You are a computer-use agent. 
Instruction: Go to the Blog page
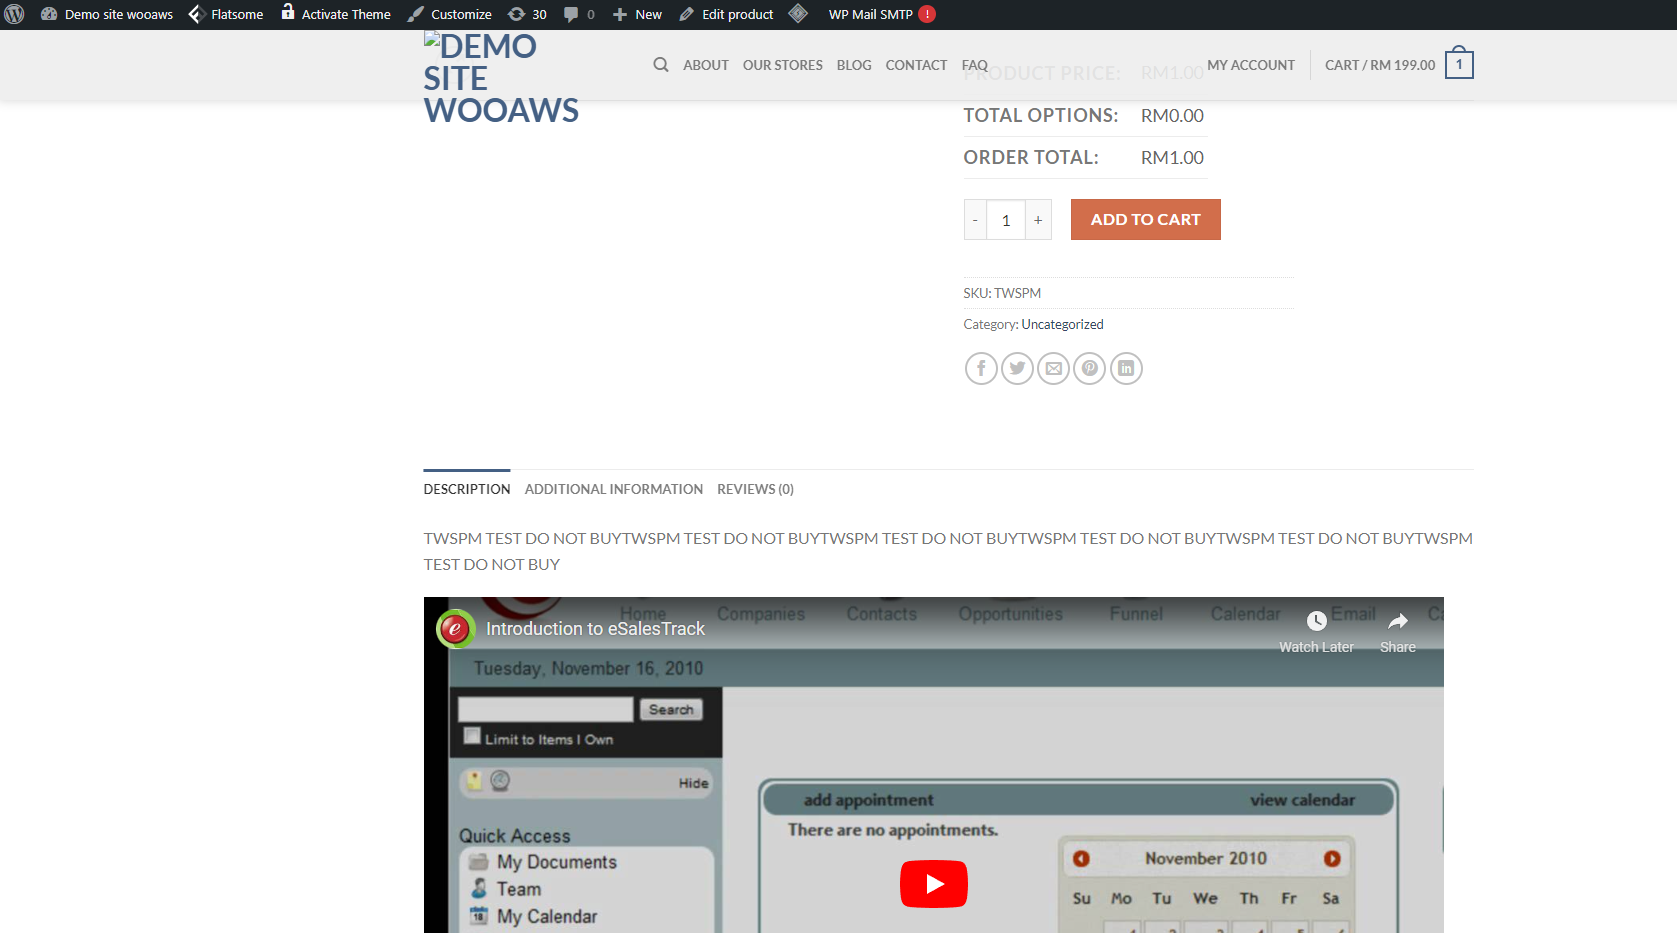coord(854,65)
